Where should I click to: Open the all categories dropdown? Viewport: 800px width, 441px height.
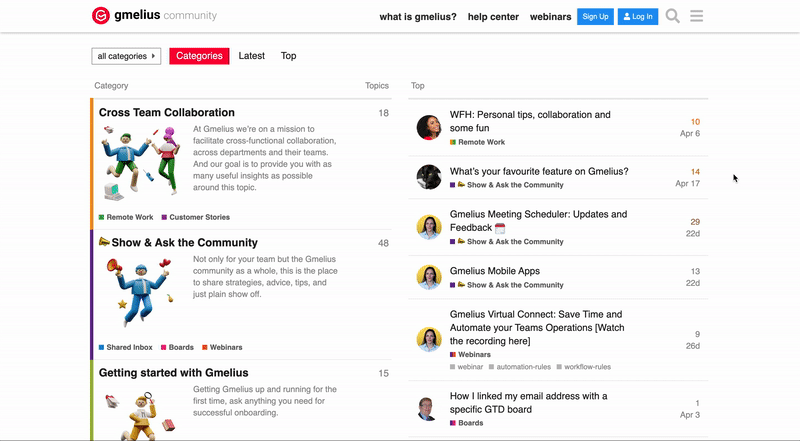click(126, 56)
